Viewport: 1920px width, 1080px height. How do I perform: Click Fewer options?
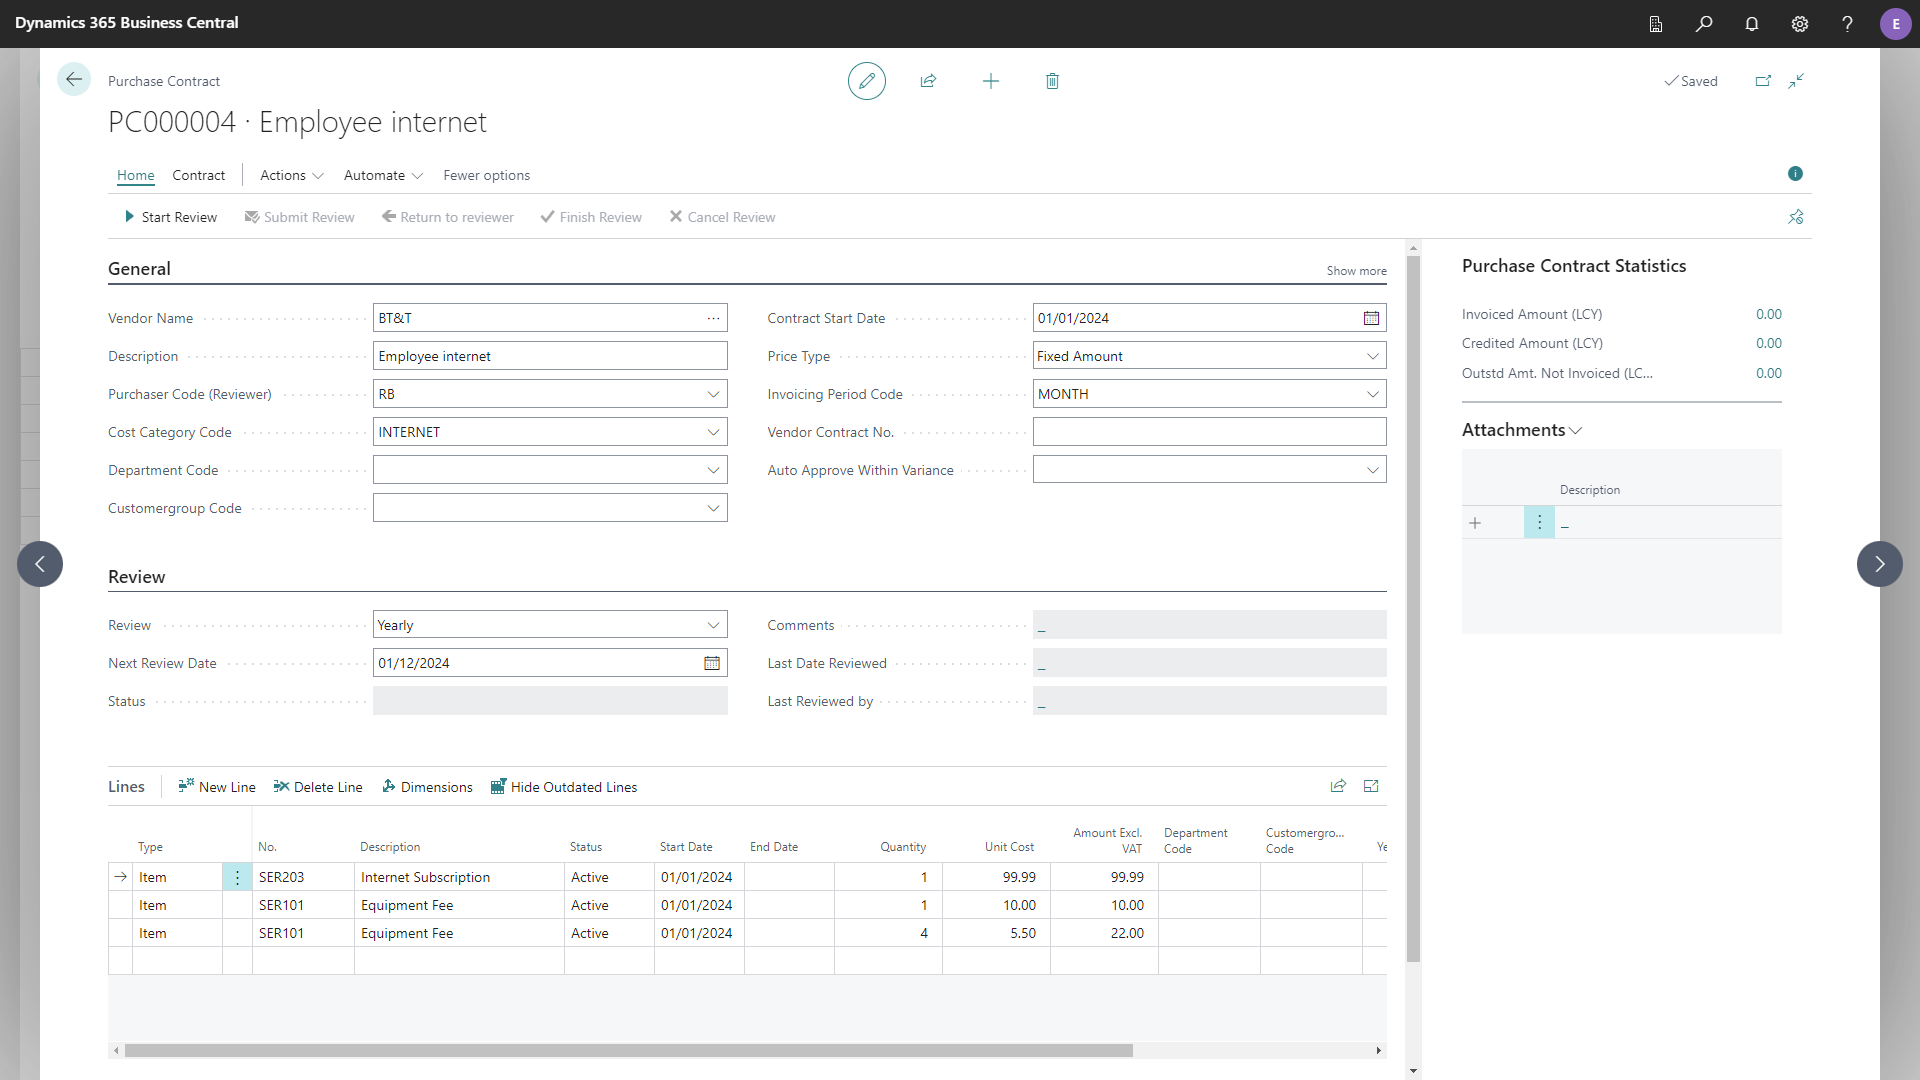pos(487,175)
